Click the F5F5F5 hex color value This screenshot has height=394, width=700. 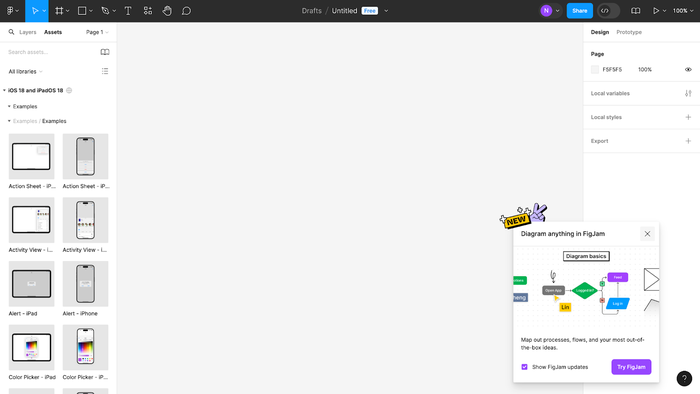point(612,70)
